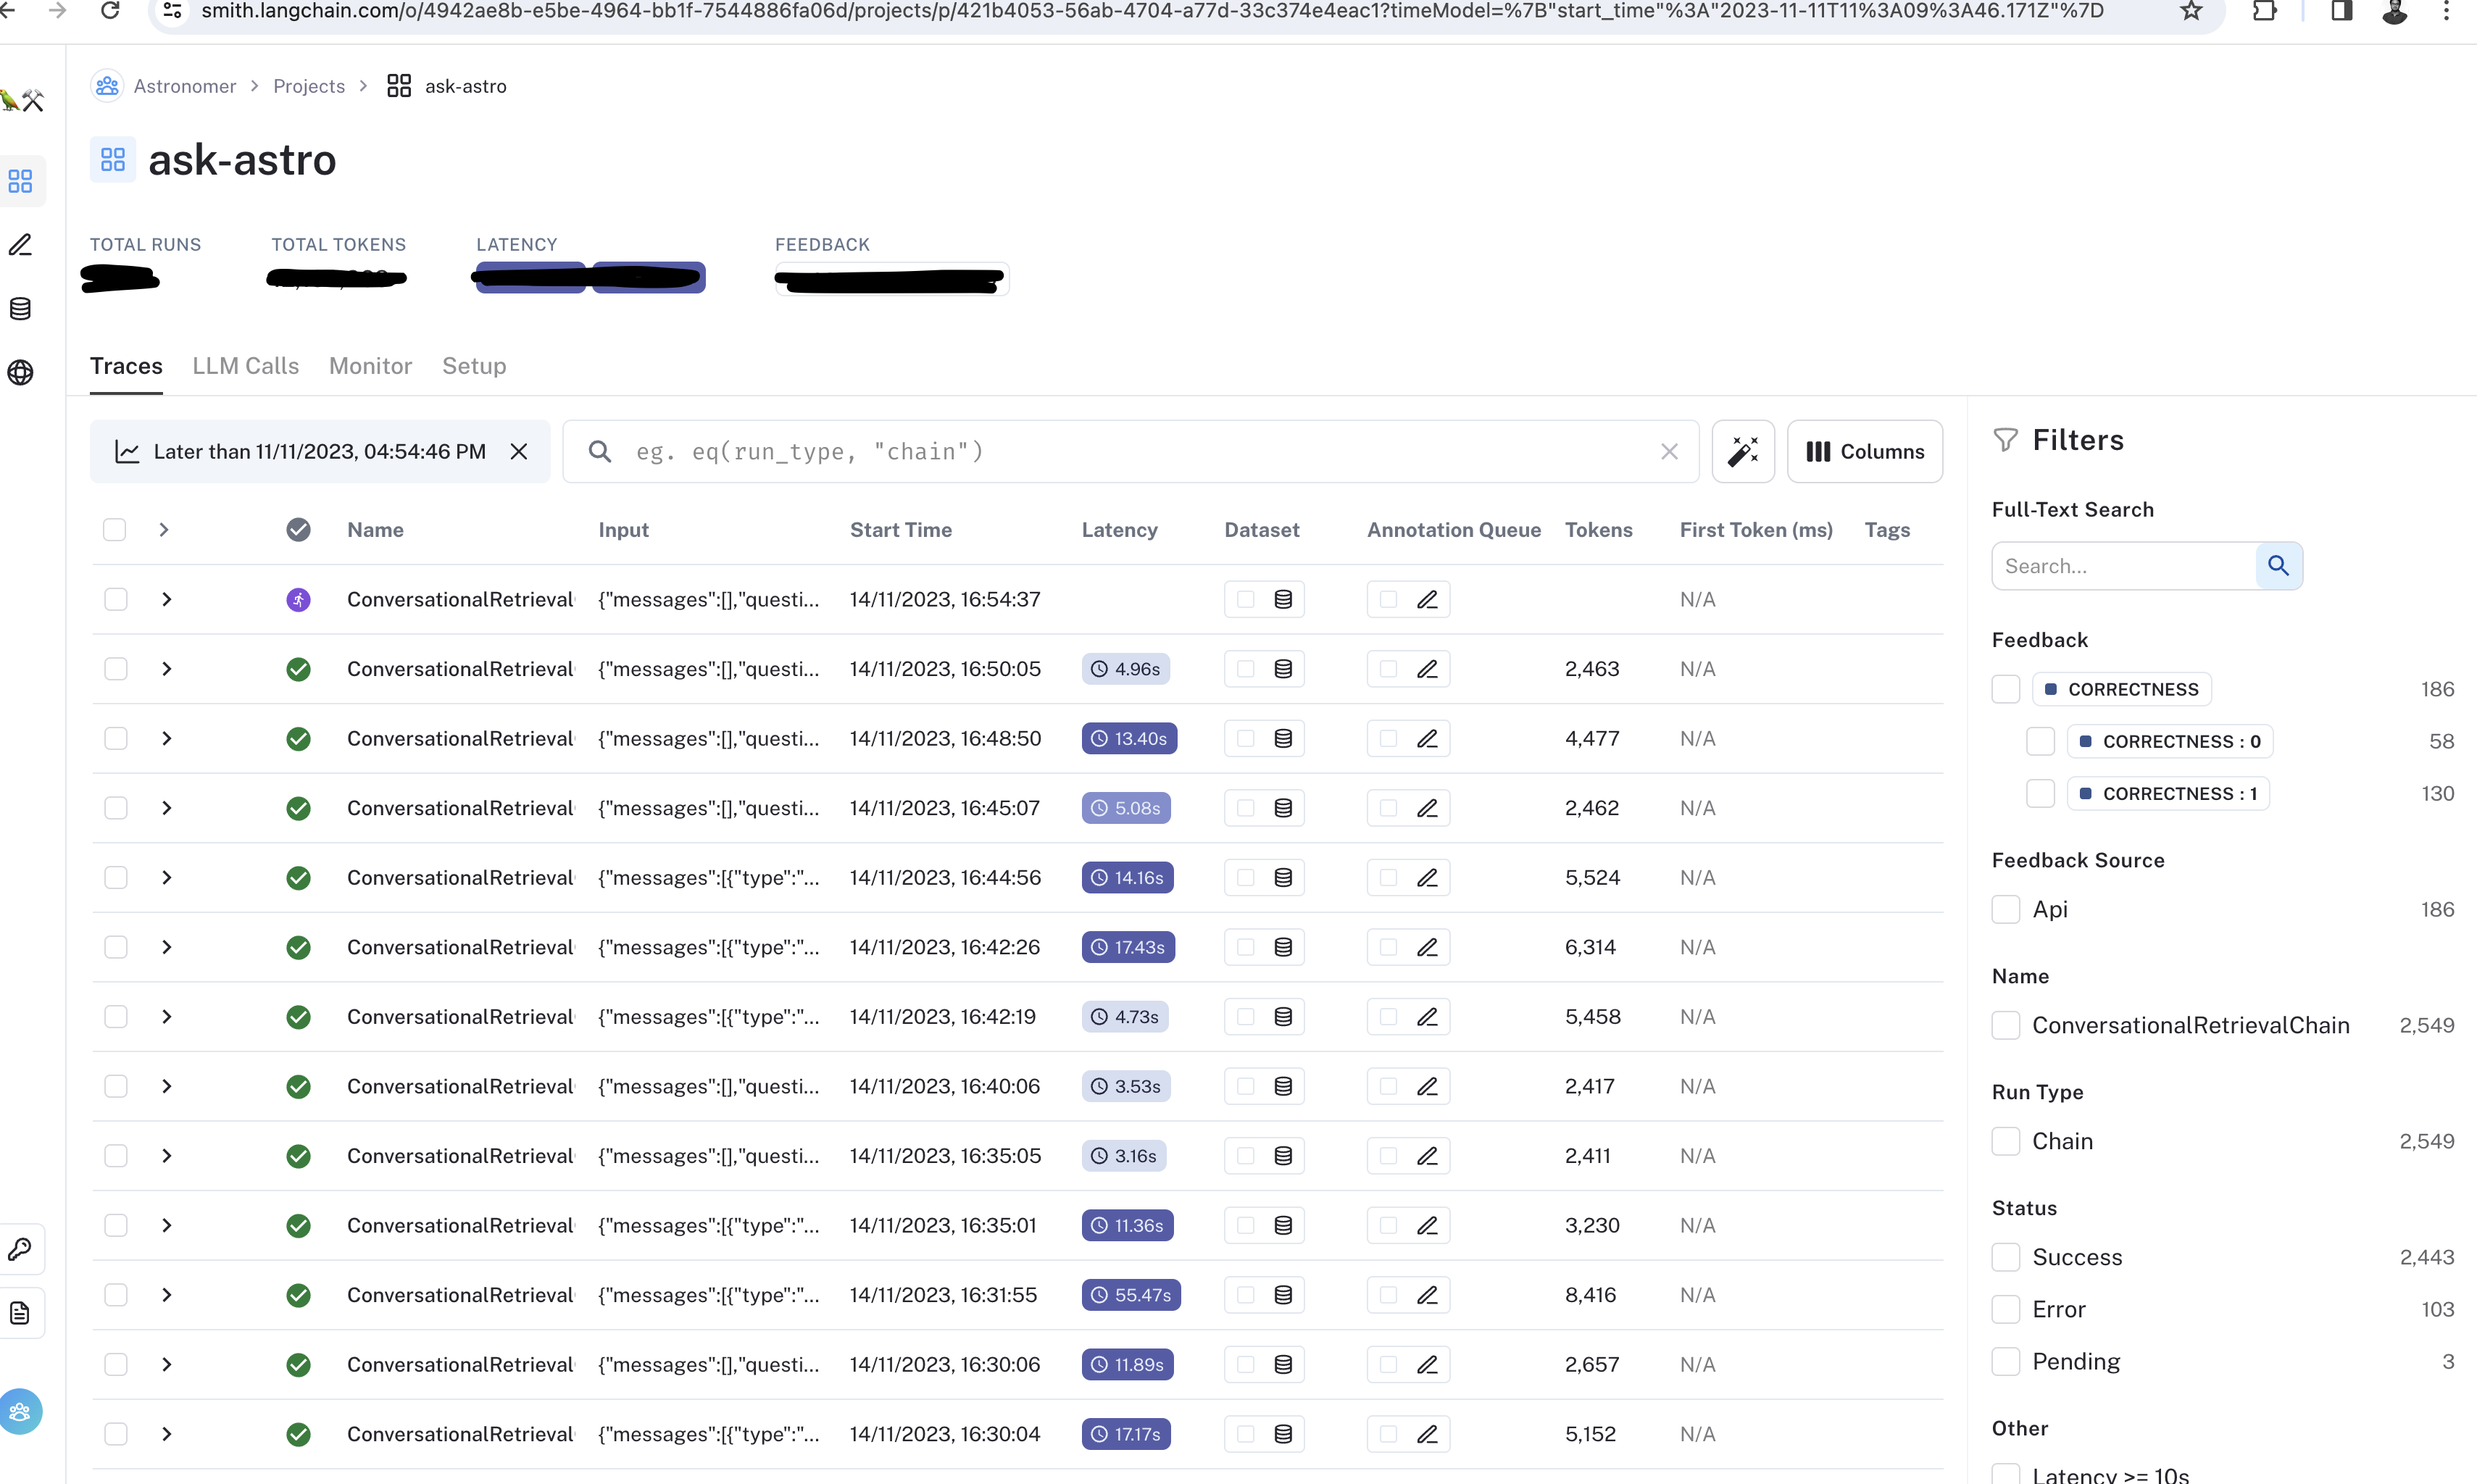Toggle the CORRECTNESS : 1 filter checkbox
2477x1484 pixels.
click(2040, 793)
